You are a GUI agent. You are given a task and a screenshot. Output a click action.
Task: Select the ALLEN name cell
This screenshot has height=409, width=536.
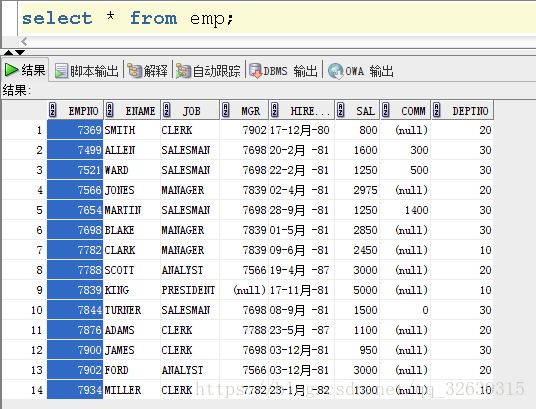click(x=132, y=150)
